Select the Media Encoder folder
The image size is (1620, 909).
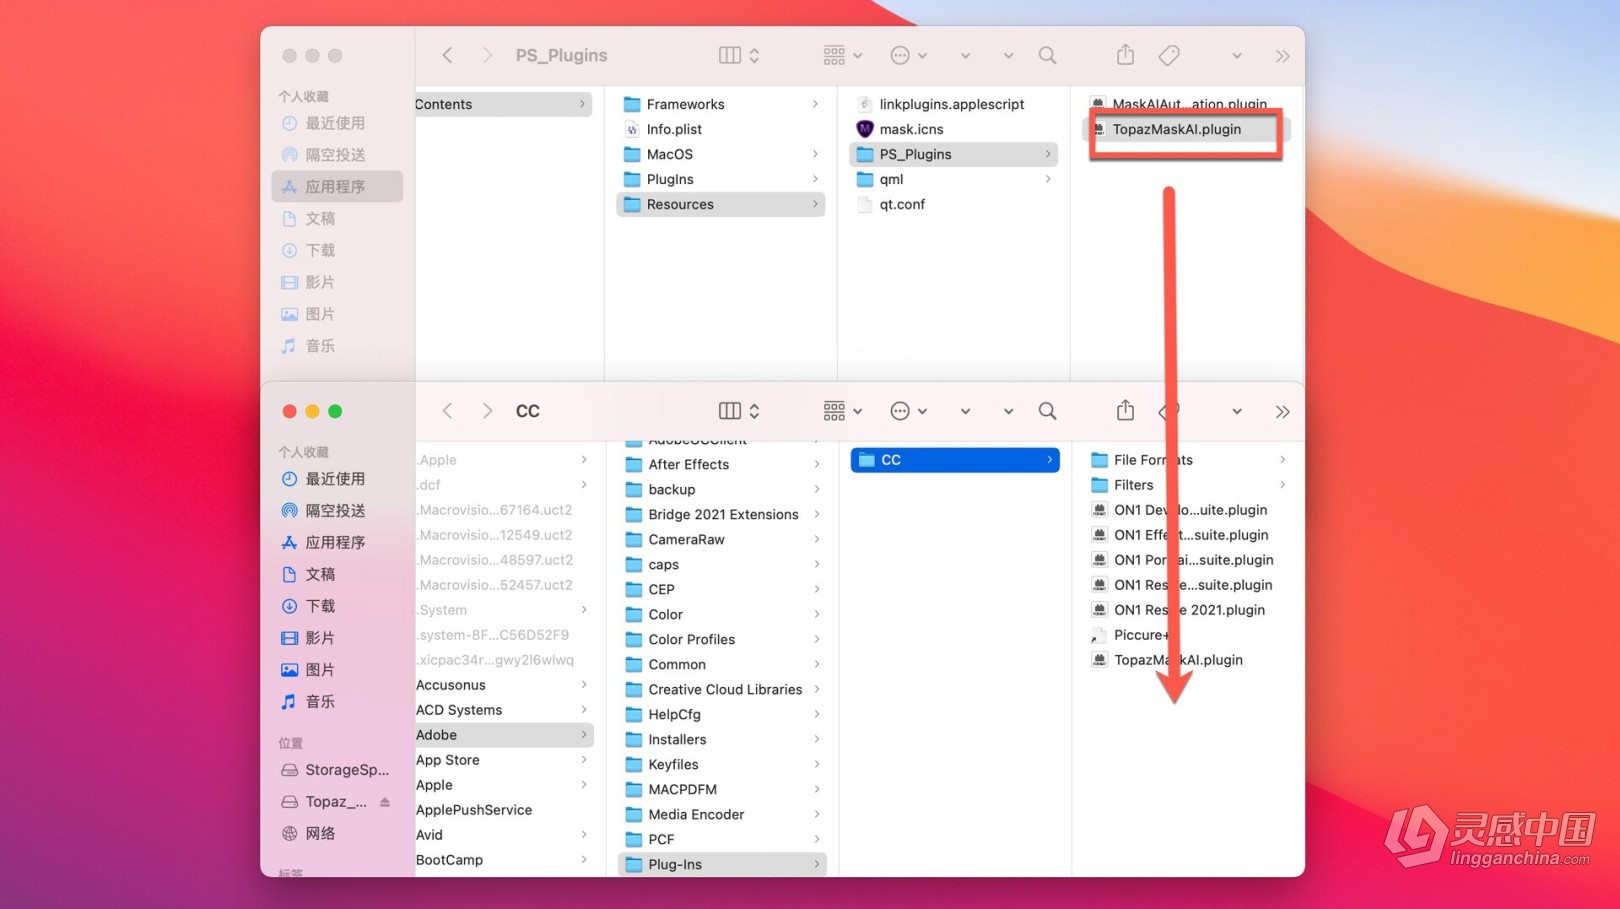click(x=722, y=814)
